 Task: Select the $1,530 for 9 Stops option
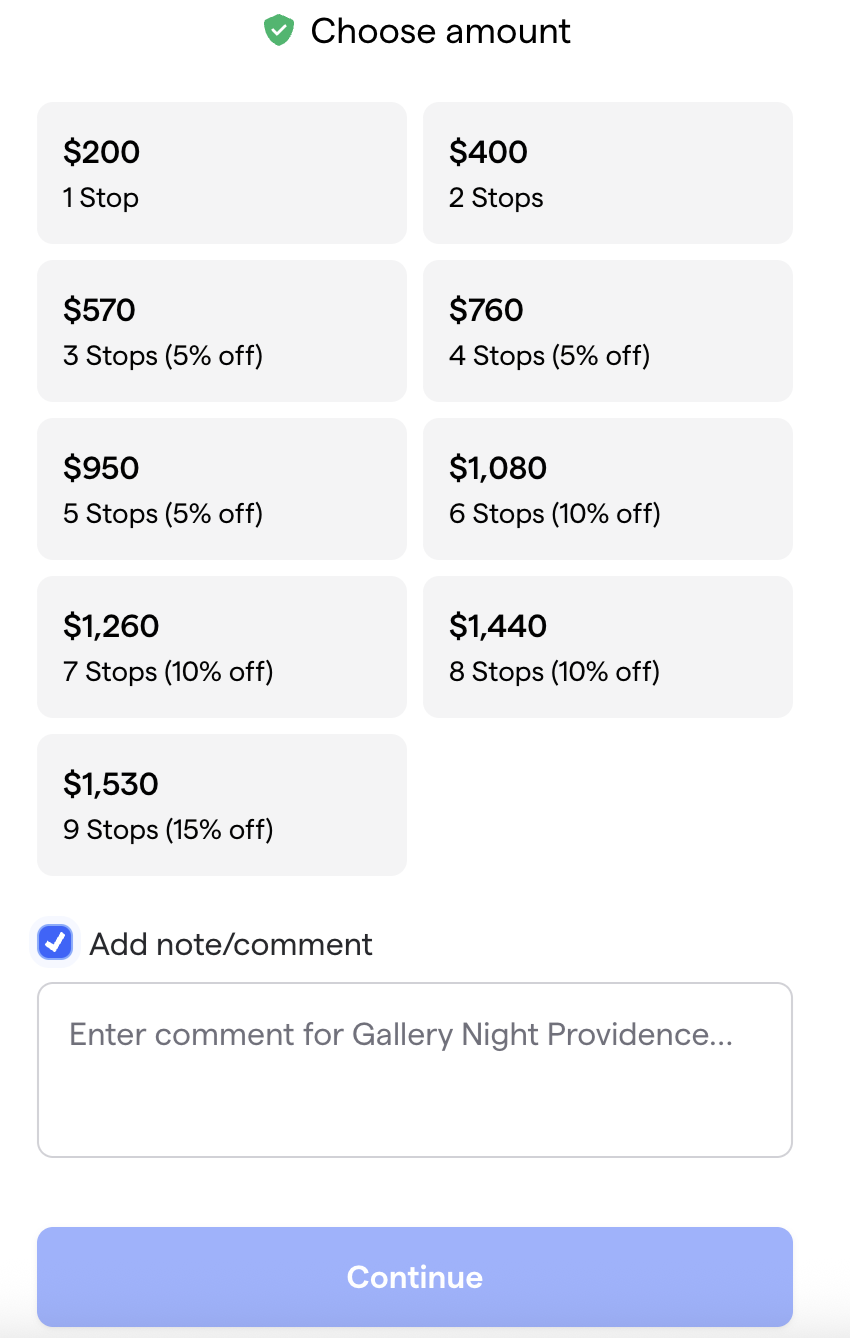[x=221, y=804]
